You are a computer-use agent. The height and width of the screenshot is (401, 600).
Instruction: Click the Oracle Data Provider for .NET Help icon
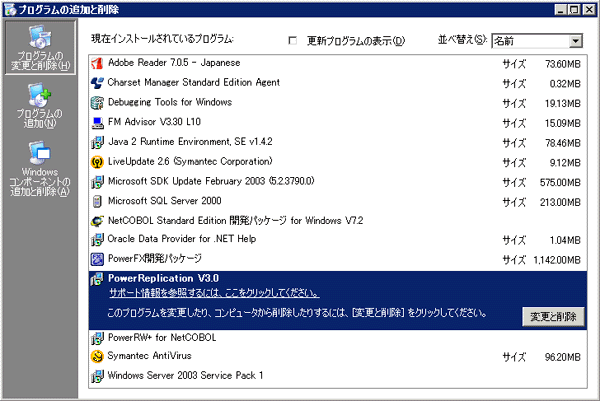(x=97, y=240)
